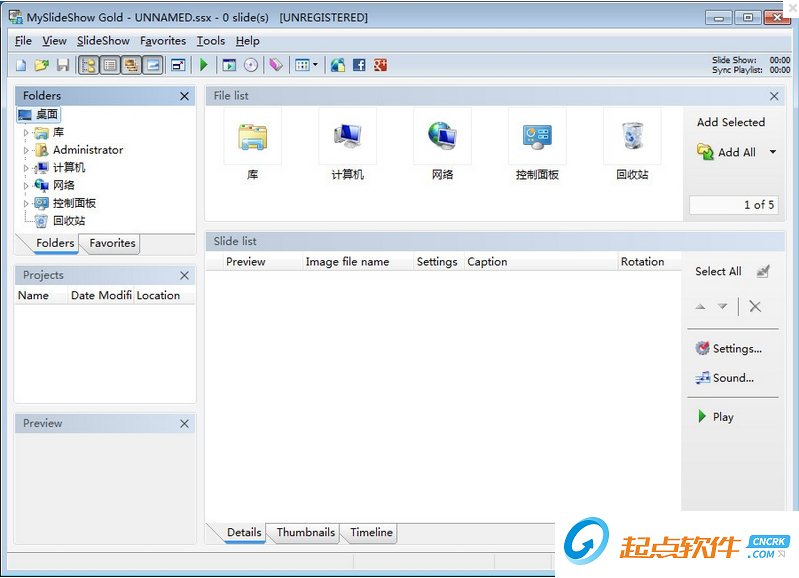Viewport: 799px width, 578px height.
Task: Open the Help menu
Action: pos(248,41)
